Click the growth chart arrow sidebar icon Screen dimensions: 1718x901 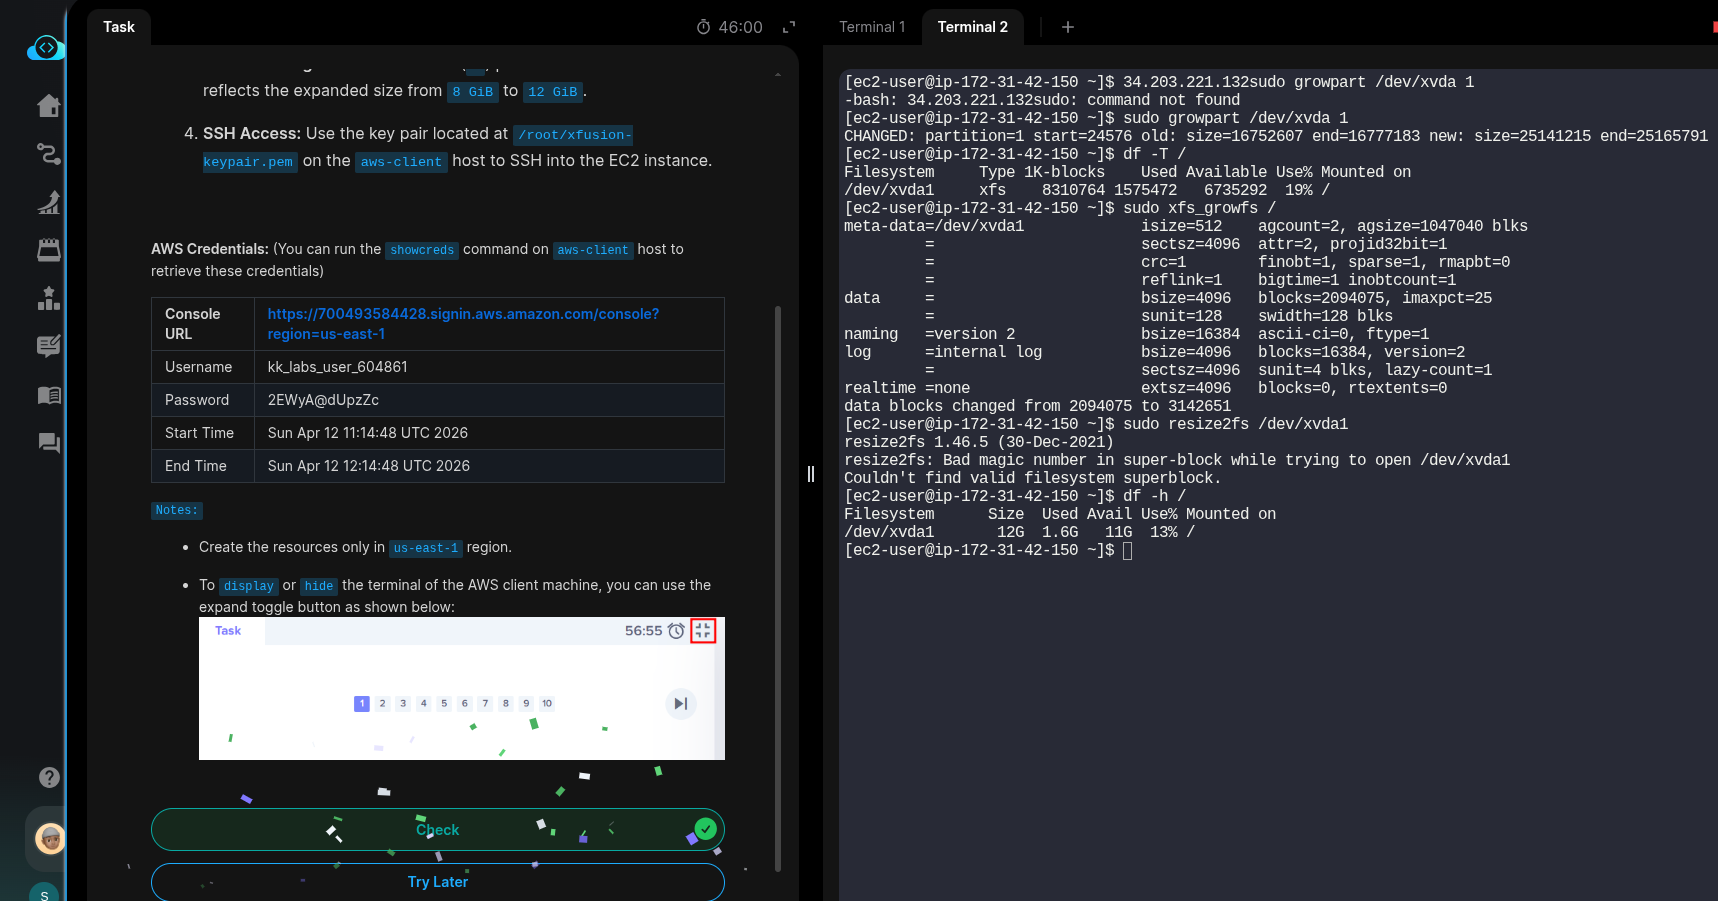click(48, 202)
